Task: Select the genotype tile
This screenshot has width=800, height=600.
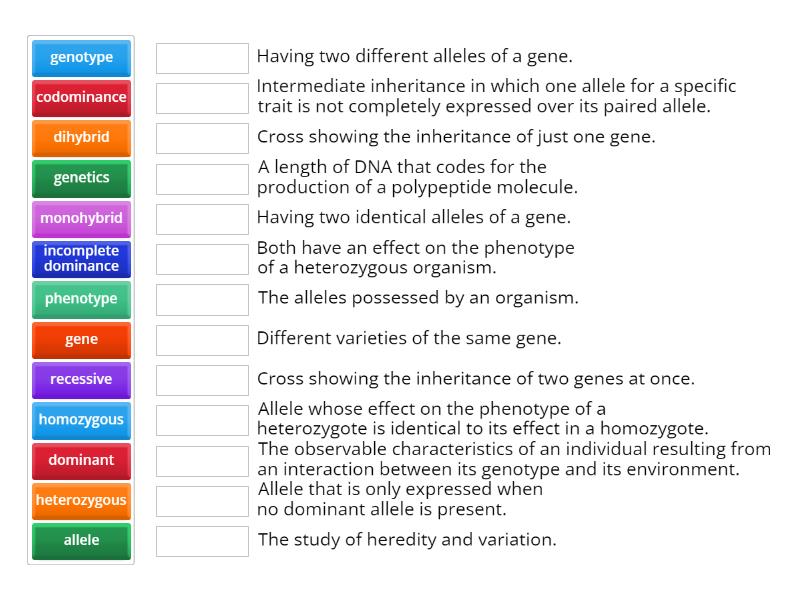Action: [x=80, y=58]
